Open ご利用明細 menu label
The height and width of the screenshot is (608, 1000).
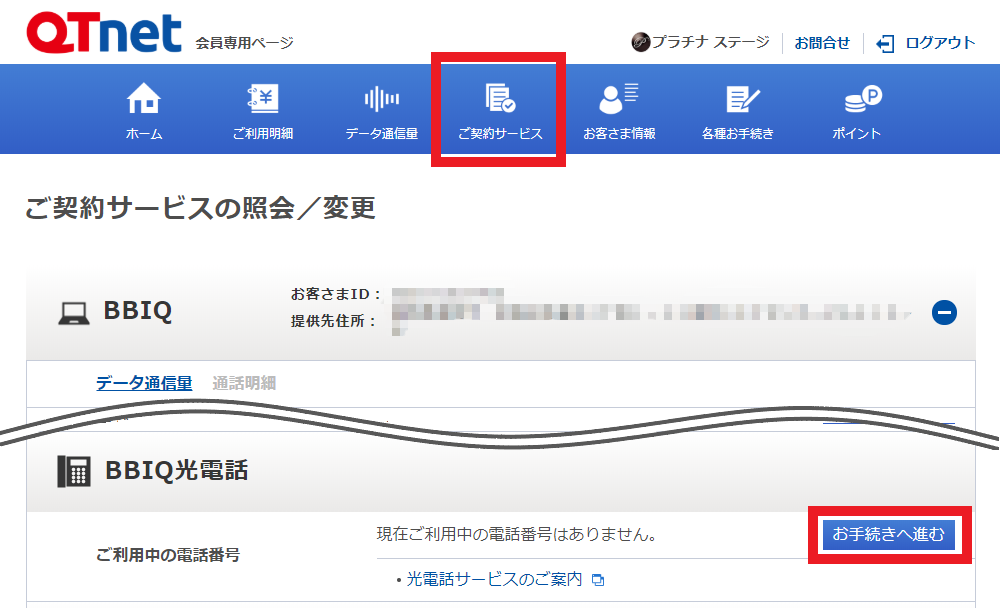click(x=263, y=133)
